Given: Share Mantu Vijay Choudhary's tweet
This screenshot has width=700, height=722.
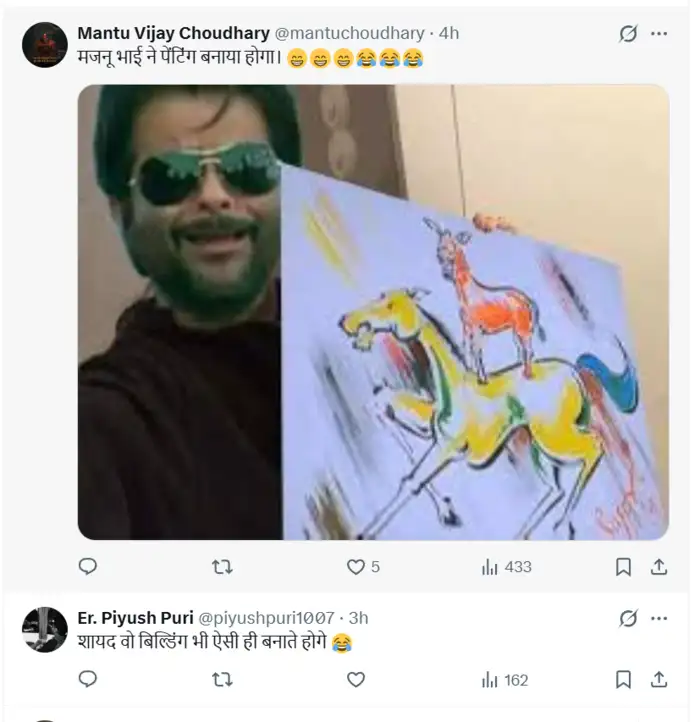Looking at the screenshot, I should click(659, 567).
